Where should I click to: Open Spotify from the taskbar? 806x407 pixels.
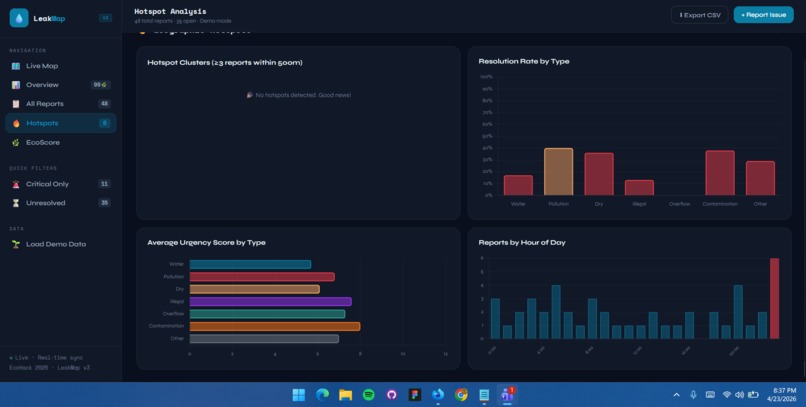[369, 395]
